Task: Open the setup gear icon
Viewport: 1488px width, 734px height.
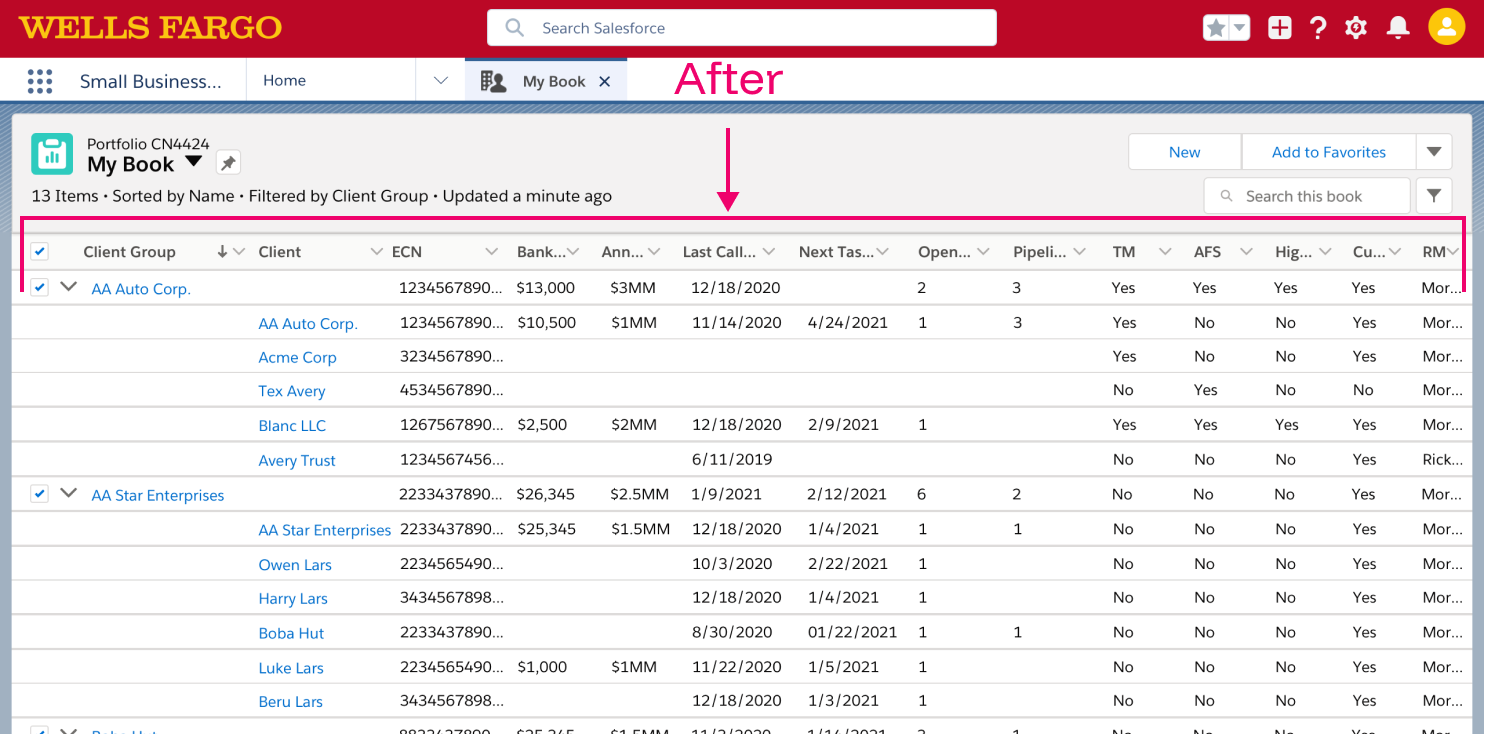Action: pyautogui.click(x=1356, y=28)
